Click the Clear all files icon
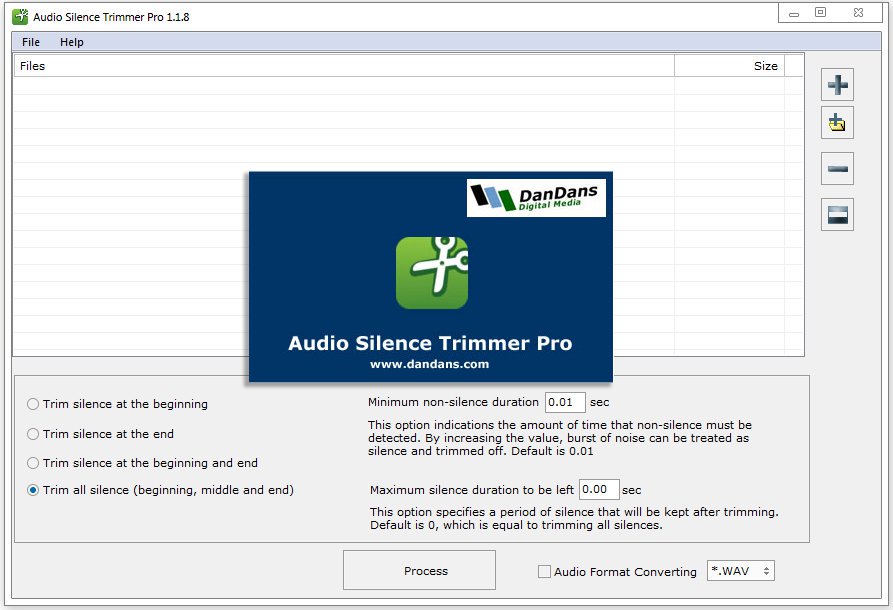 (837, 215)
